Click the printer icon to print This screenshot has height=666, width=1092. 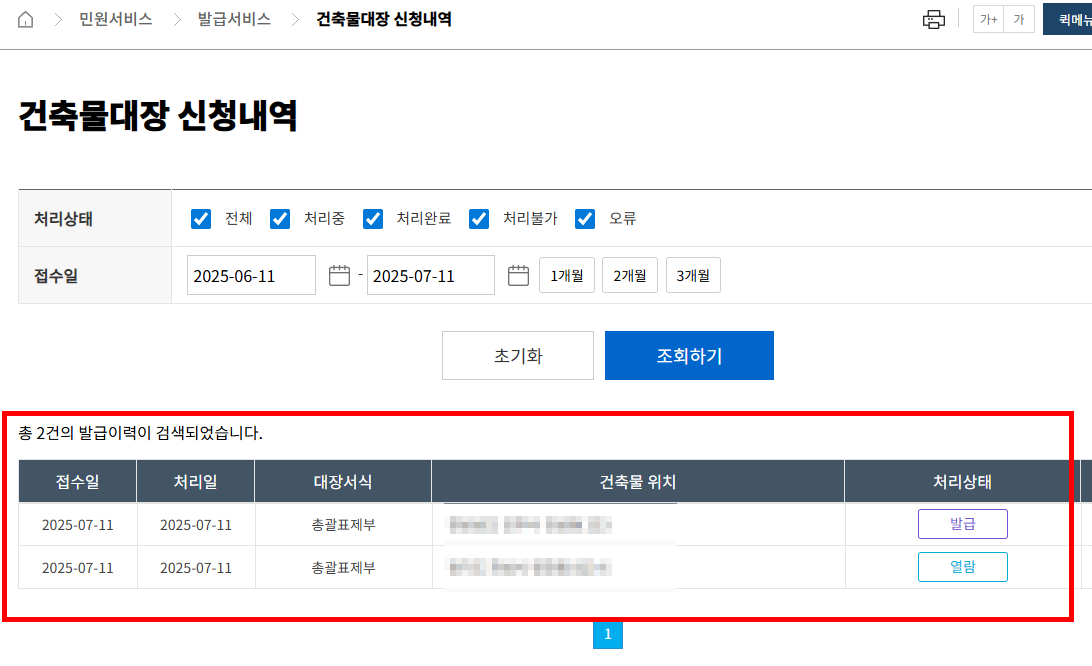click(x=934, y=18)
